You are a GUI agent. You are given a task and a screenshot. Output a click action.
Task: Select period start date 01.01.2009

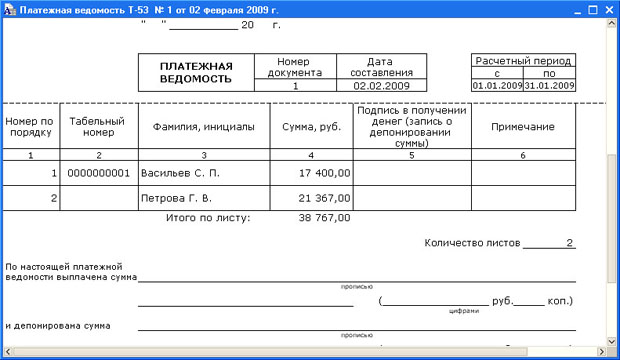click(497, 85)
